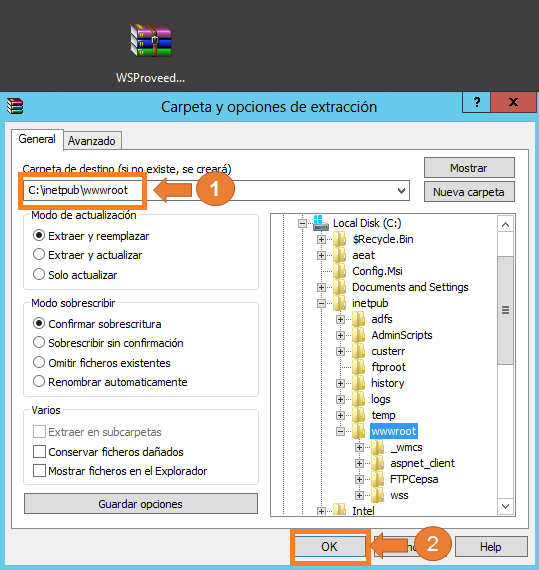Click the FTPCepsa folder icon
The image size is (539, 570).
tap(377, 479)
